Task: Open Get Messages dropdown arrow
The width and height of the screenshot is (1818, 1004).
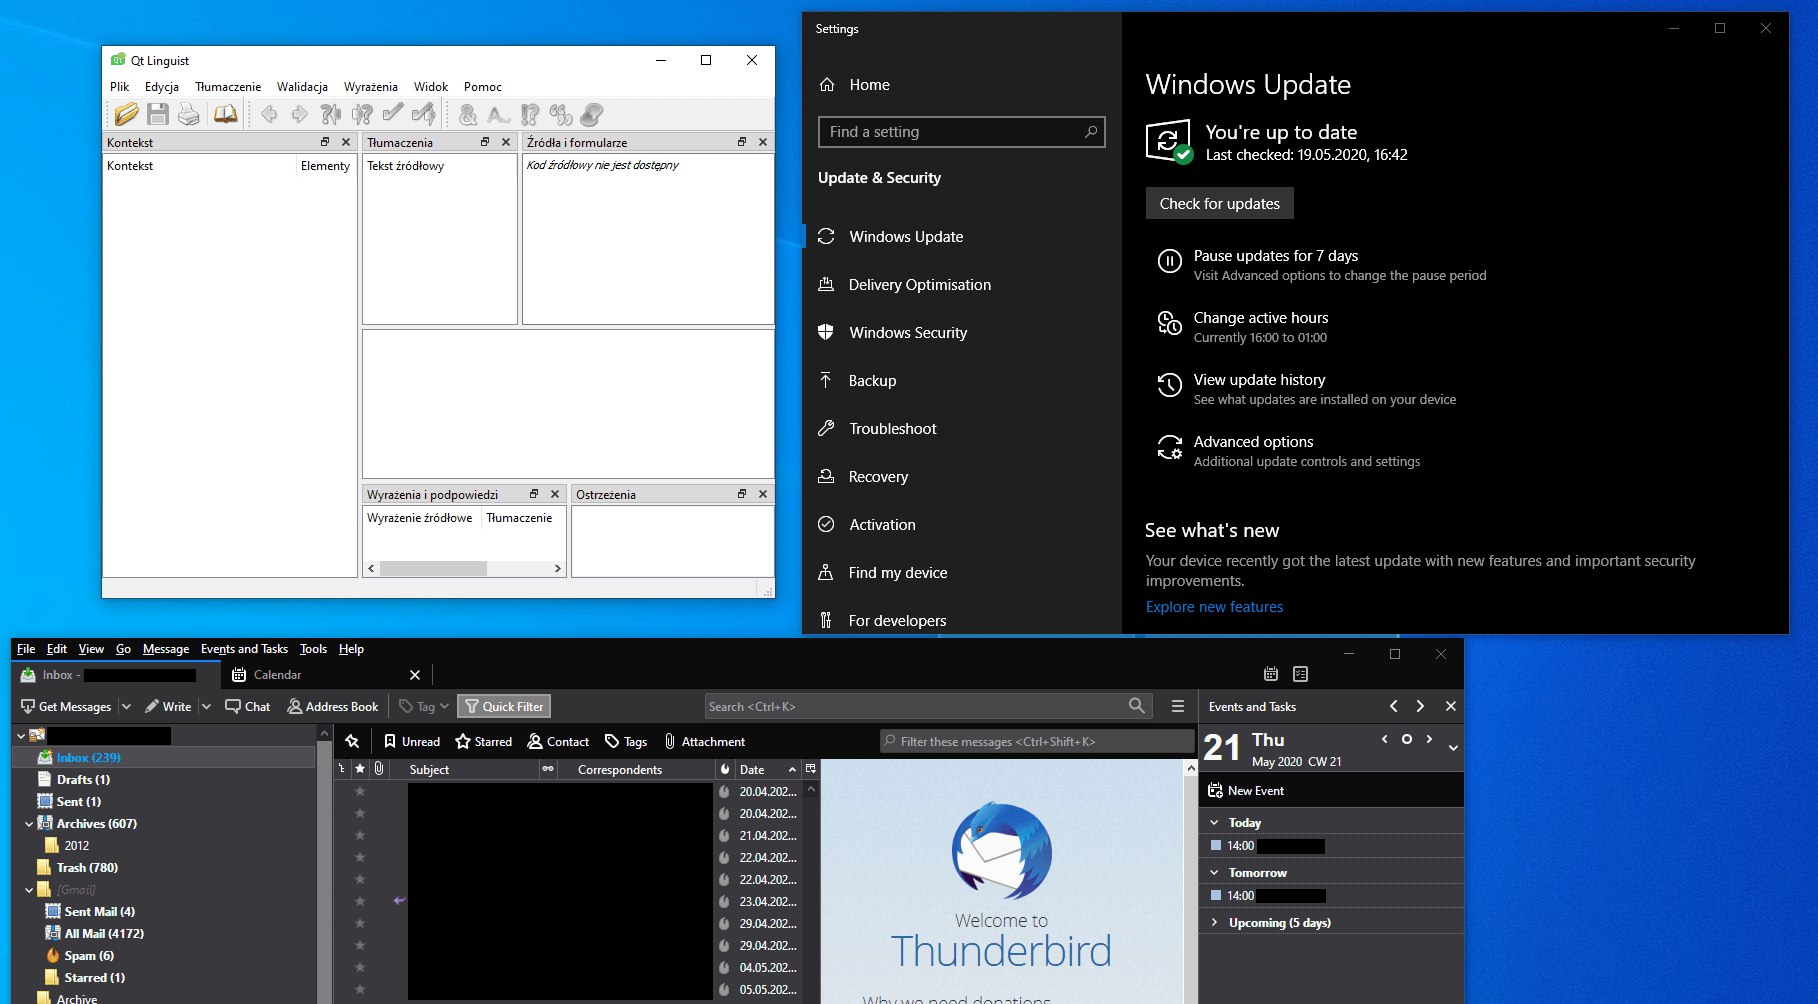Action: click(x=126, y=707)
